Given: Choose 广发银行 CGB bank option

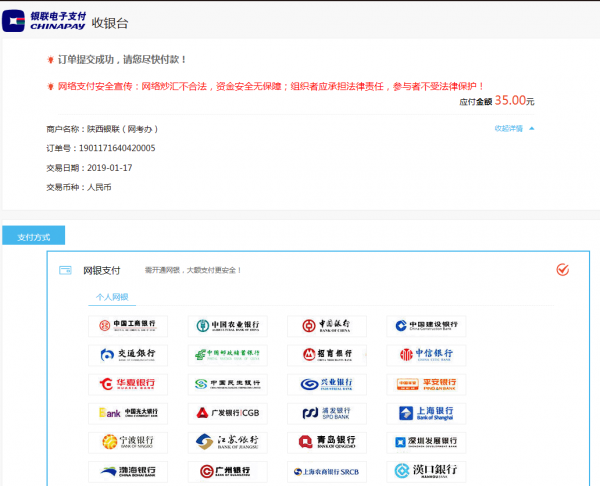Looking at the screenshot, I should 227,413.
